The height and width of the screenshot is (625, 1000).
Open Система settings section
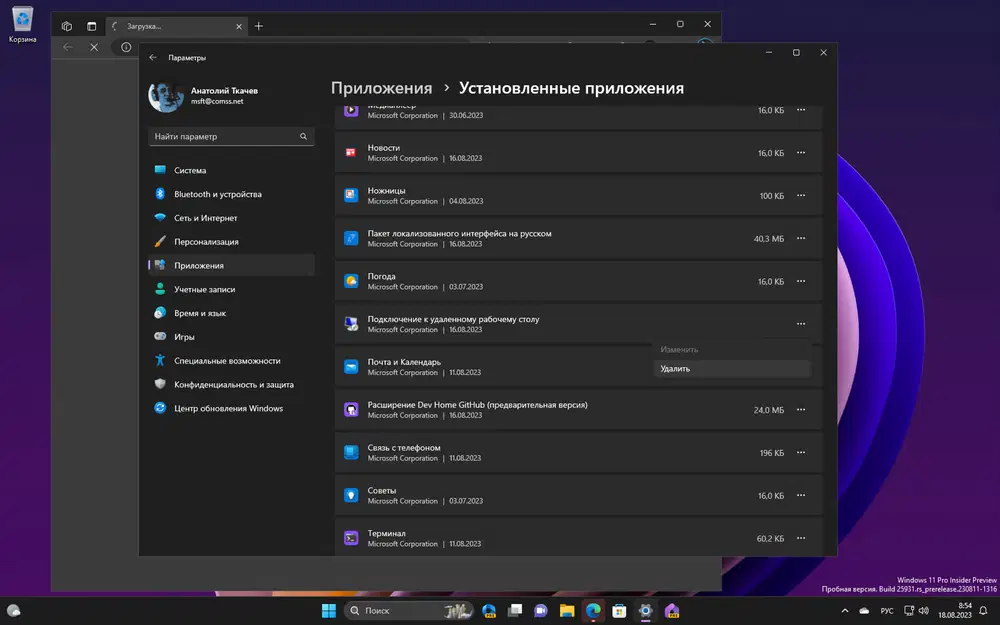[232, 170]
